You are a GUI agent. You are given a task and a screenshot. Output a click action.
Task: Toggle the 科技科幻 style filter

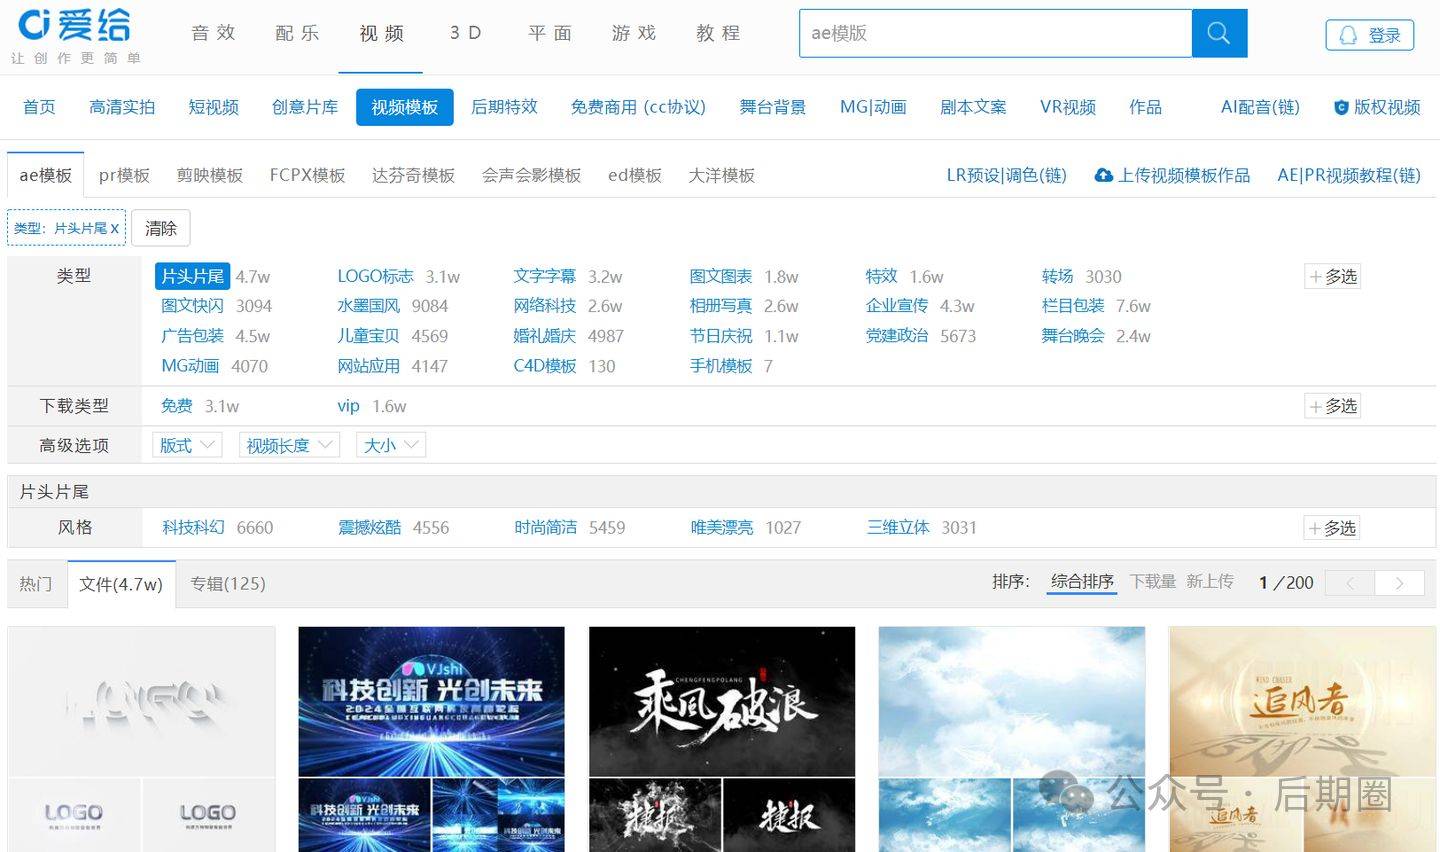click(192, 527)
